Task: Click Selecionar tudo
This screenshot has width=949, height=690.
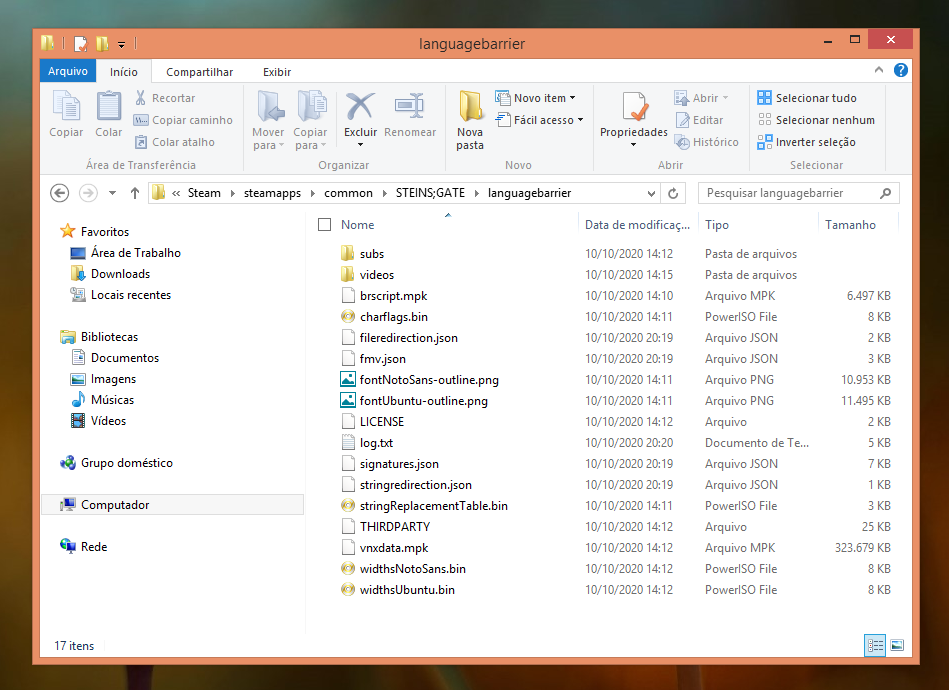Action: tap(807, 98)
